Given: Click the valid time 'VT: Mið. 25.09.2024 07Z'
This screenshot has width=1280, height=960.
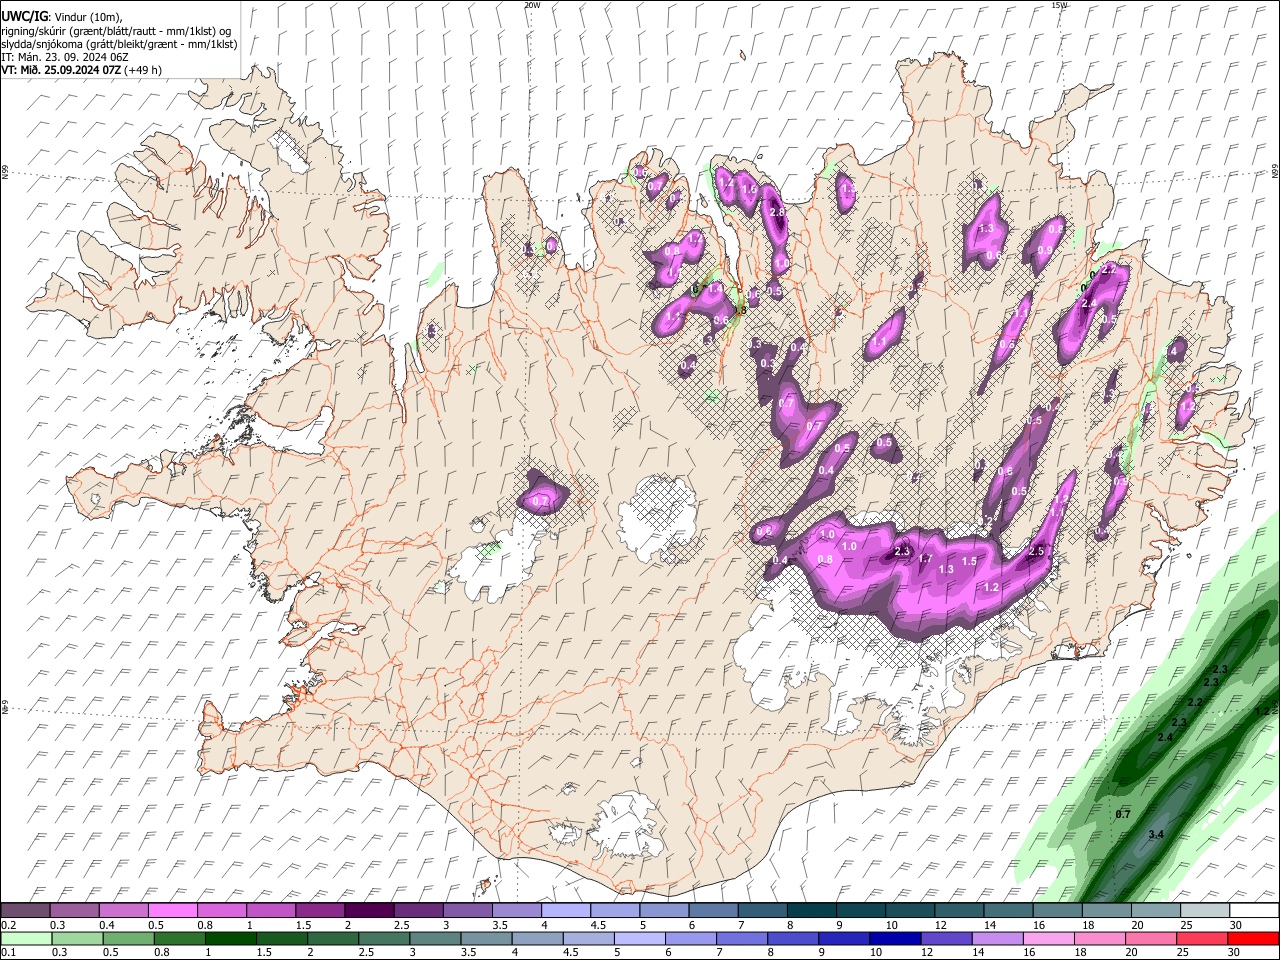Looking at the screenshot, I should (x=61, y=70).
